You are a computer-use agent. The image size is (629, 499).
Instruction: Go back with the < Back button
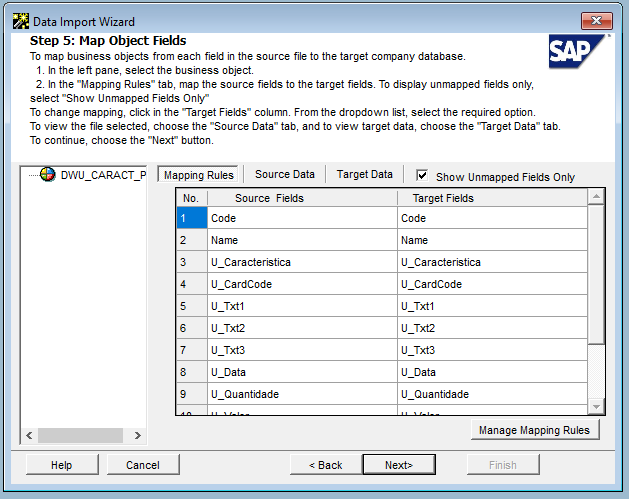click(x=325, y=465)
